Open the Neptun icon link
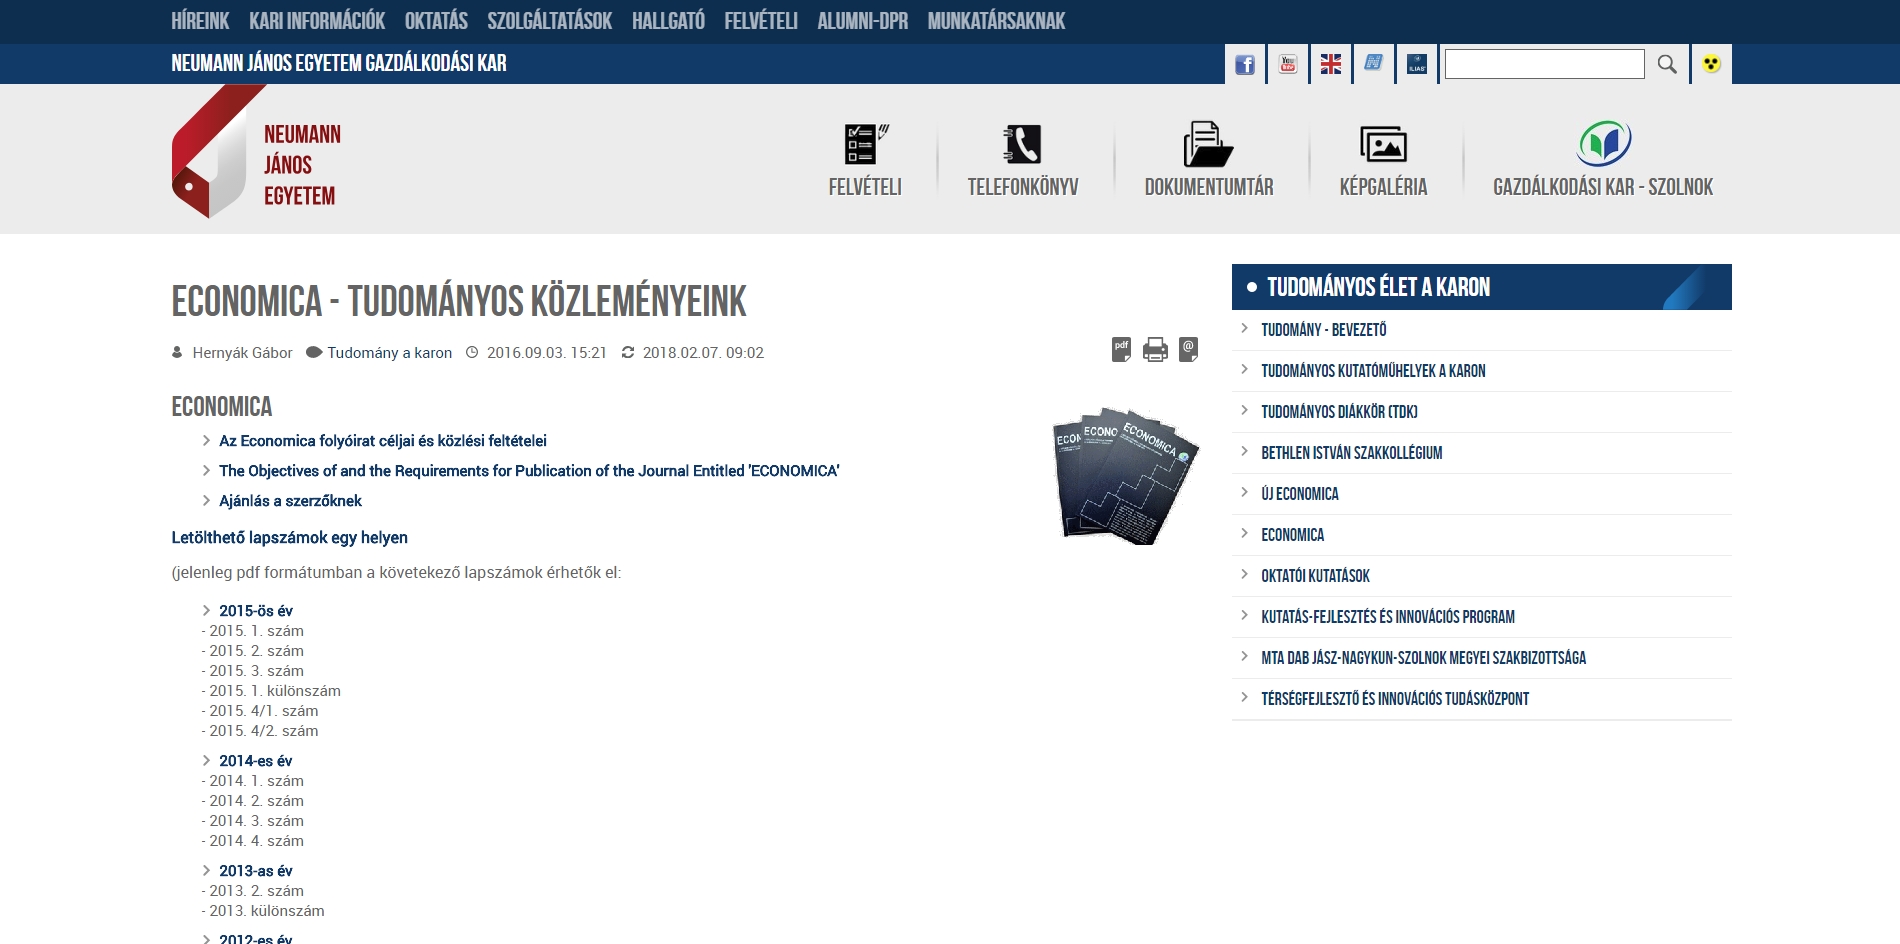The width and height of the screenshot is (1900, 944). click(1374, 64)
